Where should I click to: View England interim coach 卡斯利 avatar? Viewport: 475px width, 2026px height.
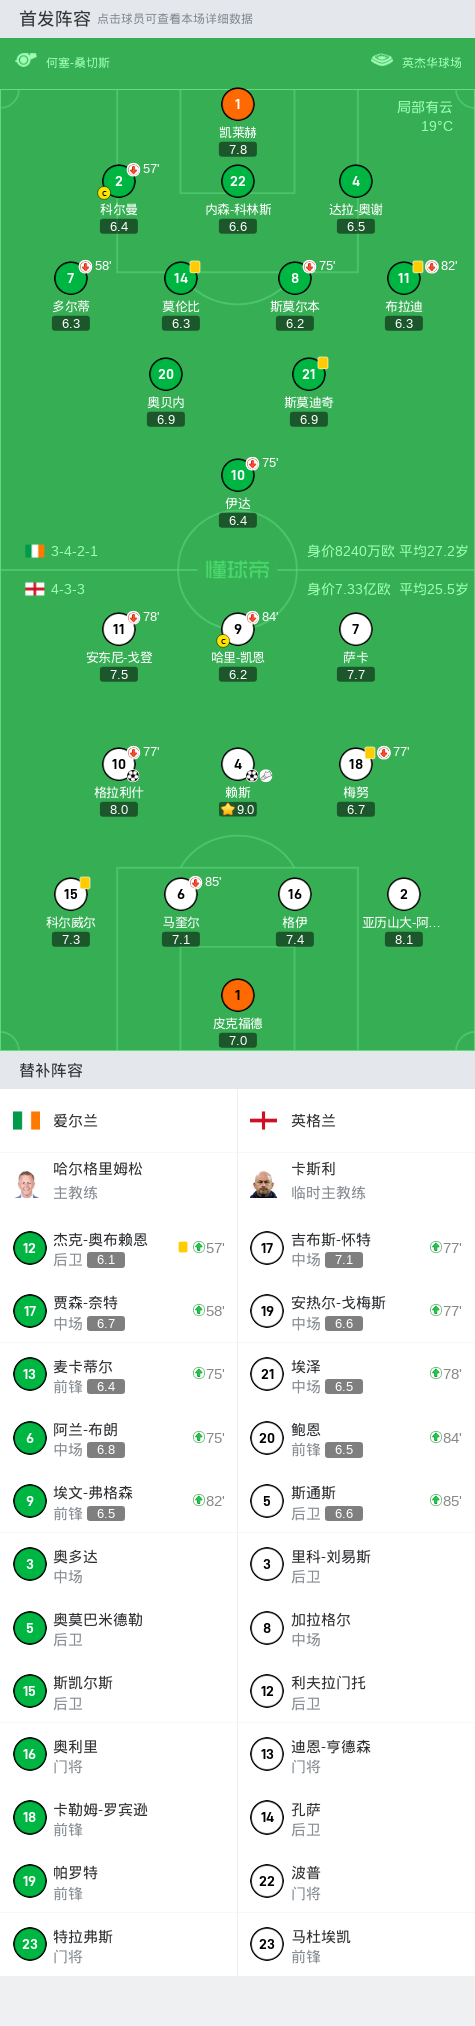coord(264,1183)
